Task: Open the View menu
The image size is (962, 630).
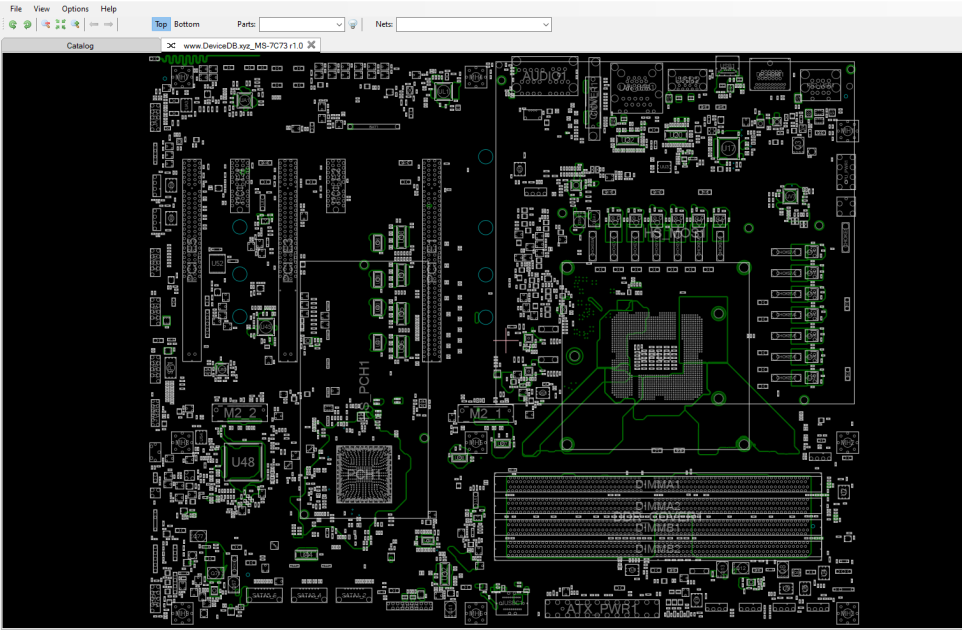Action: click(42, 9)
